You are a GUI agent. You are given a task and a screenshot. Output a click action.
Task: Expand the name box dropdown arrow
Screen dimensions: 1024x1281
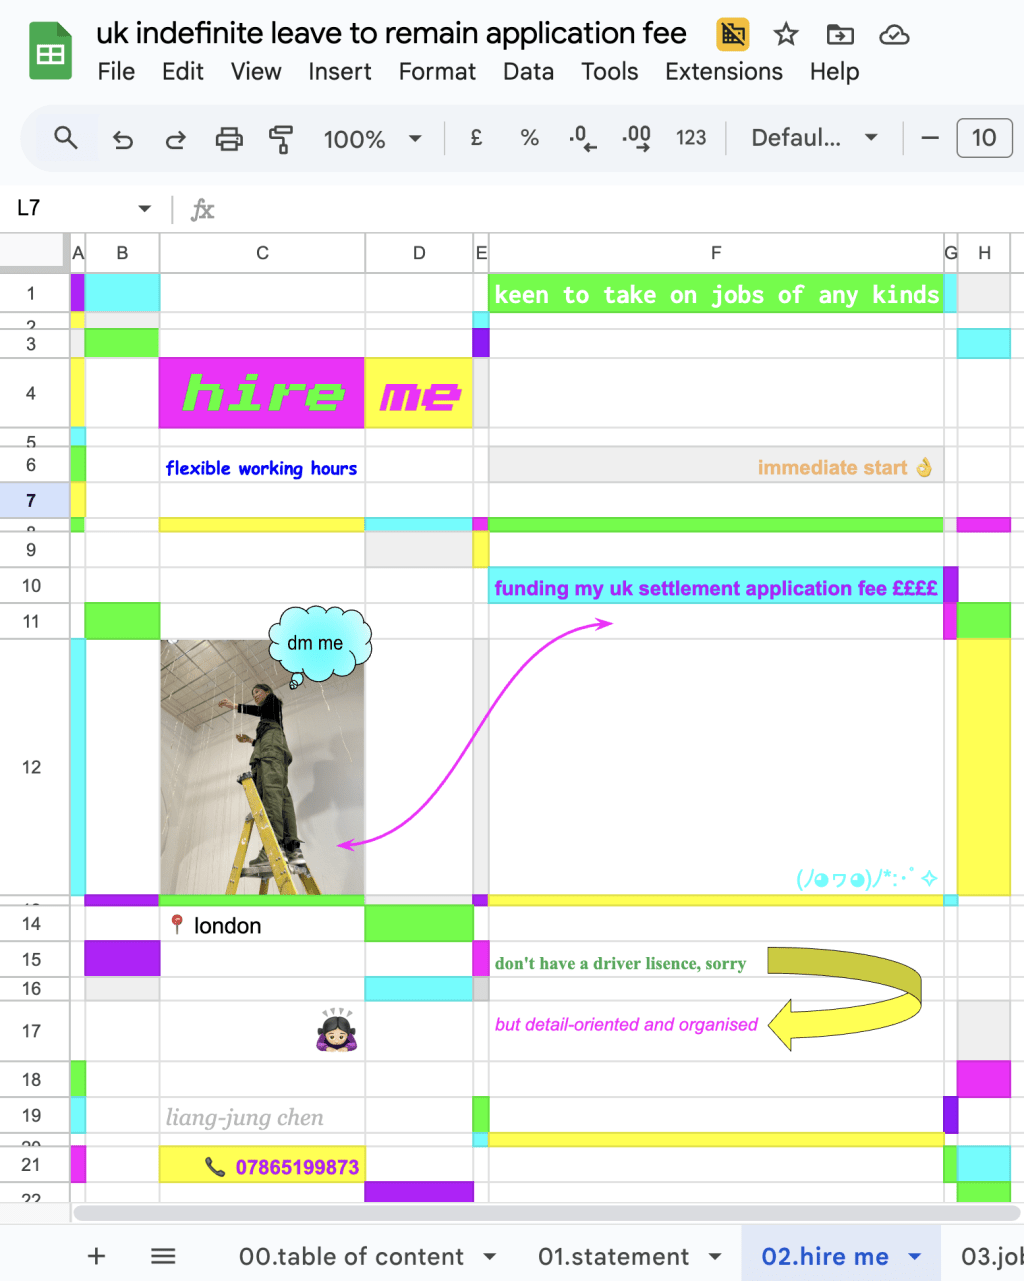145,208
